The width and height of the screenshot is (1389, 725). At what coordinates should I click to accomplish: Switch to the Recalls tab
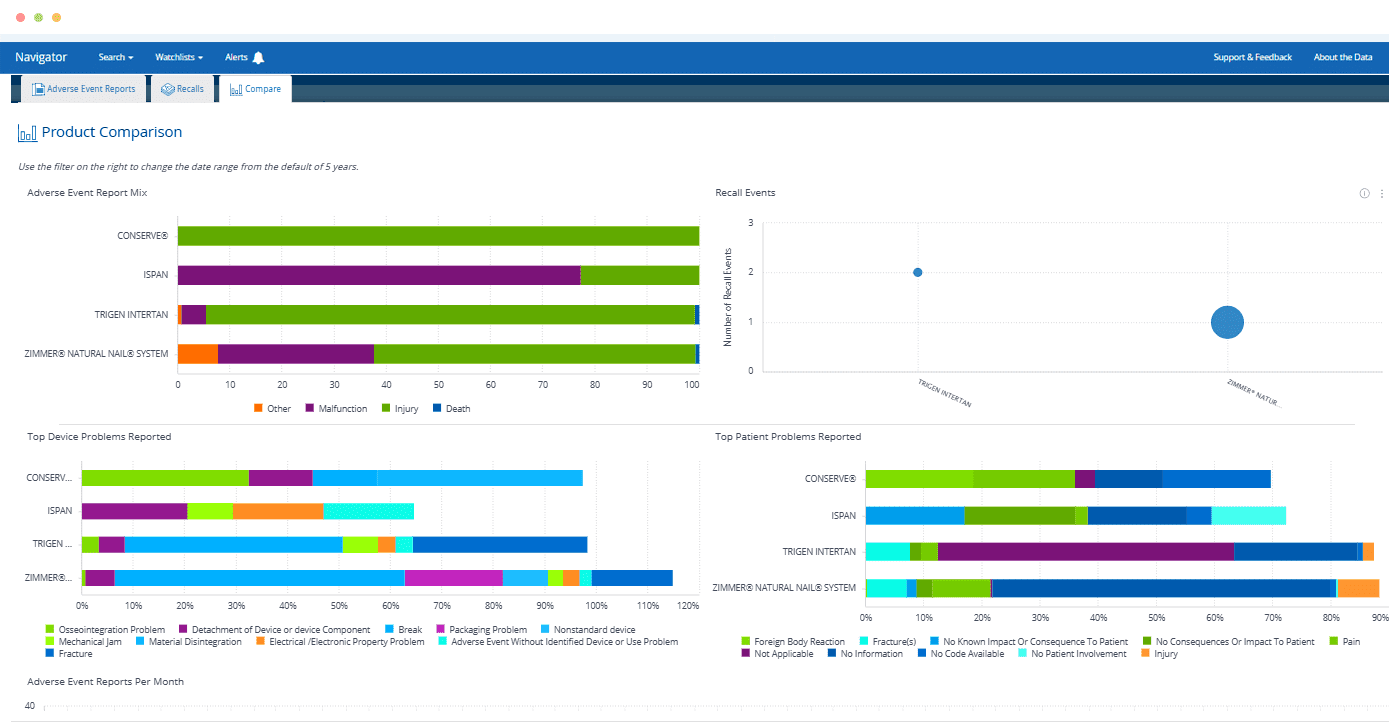(182, 89)
